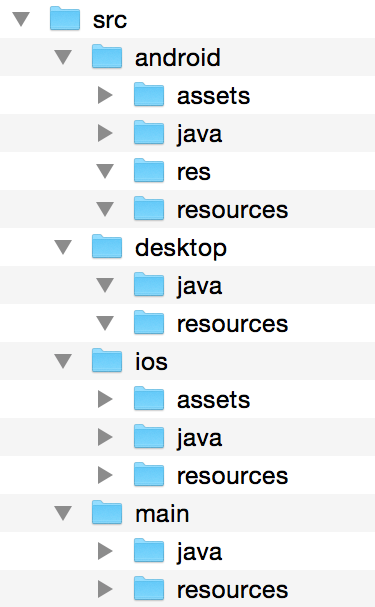The height and width of the screenshot is (607, 375).
Task: Click the src folder icon
Action: pos(65,18)
